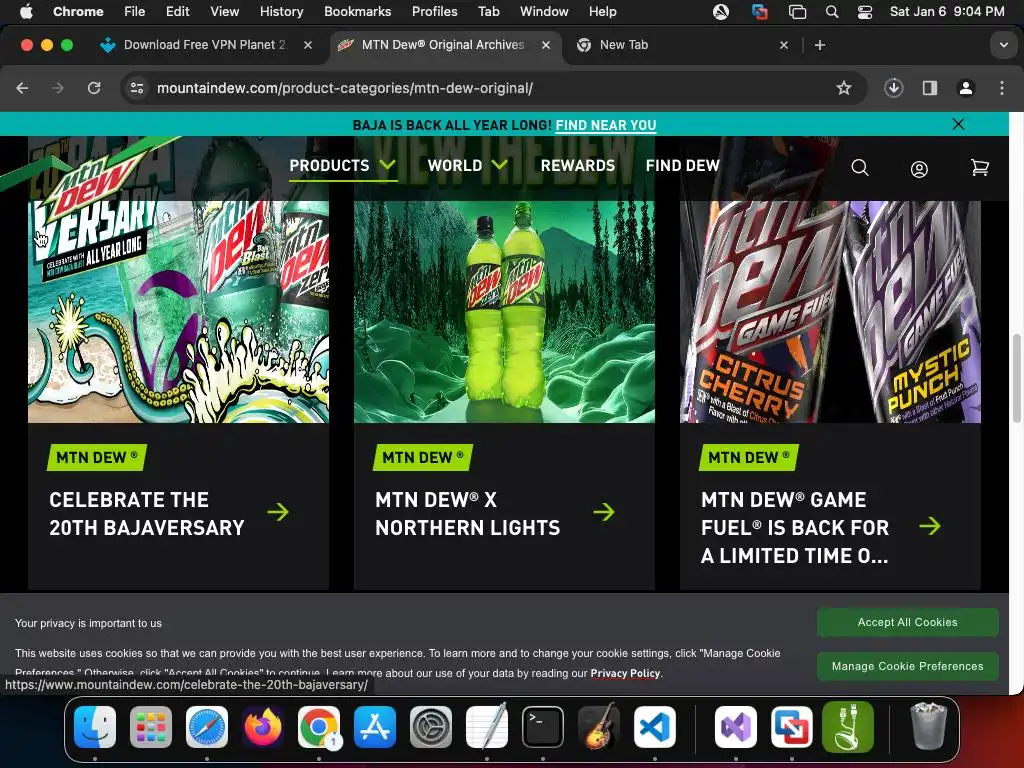The image size is (1024, 768).
Task: Launch Firefox from the Dock
Action: click(263, 727)
